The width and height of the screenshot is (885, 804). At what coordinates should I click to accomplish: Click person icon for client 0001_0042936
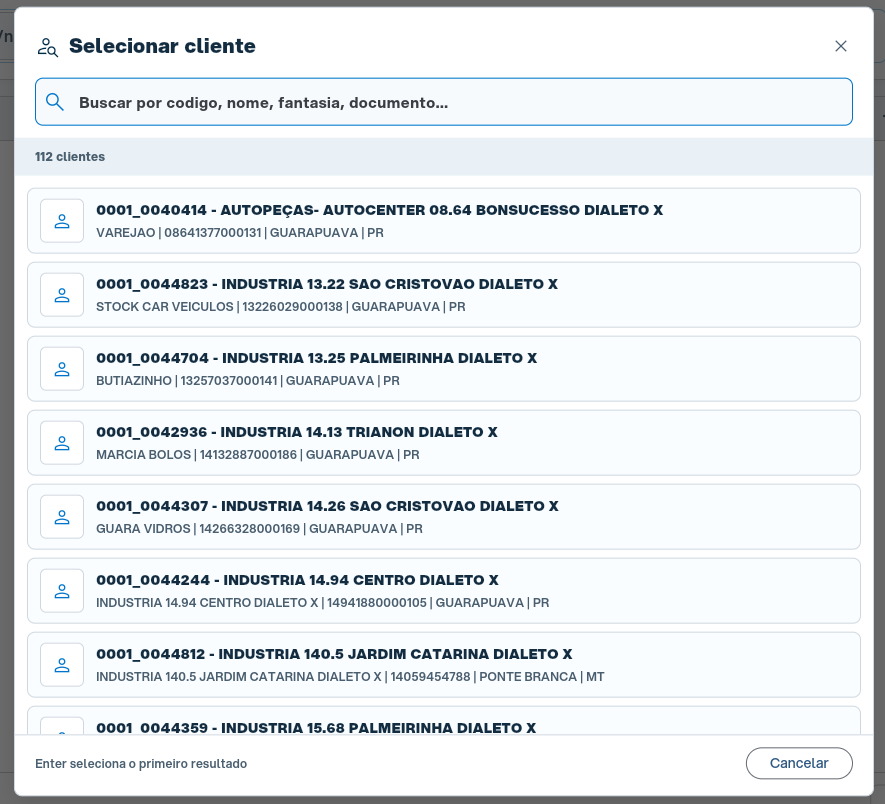coord(62,443)
